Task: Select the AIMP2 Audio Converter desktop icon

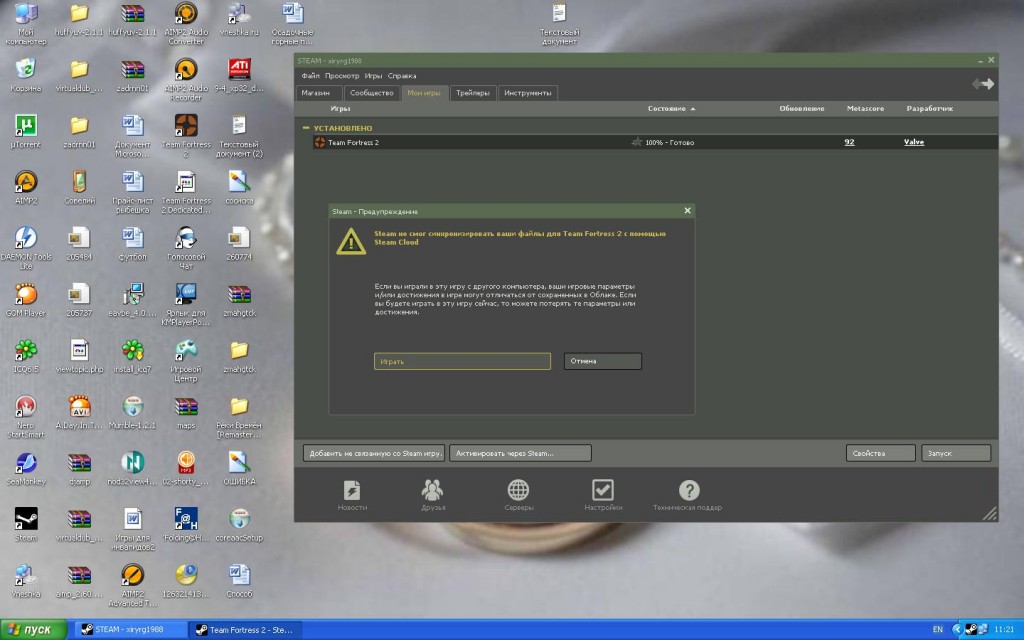Action: [186, 24]
